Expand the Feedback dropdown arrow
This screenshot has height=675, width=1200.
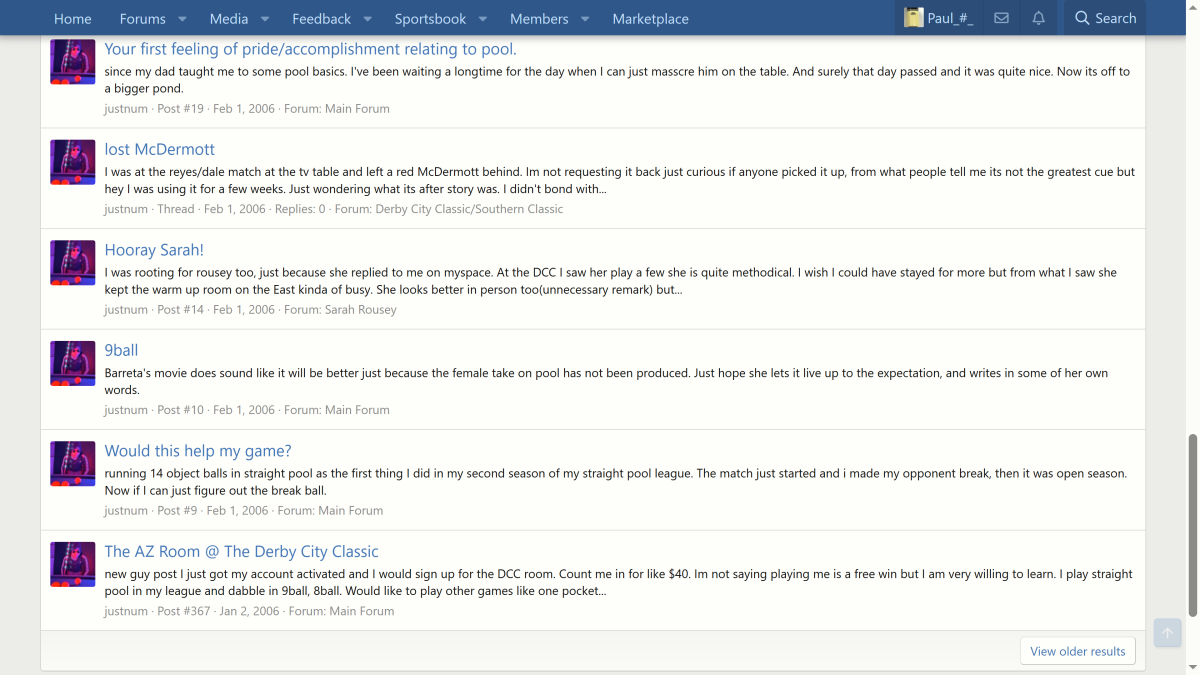coord(367,19)
